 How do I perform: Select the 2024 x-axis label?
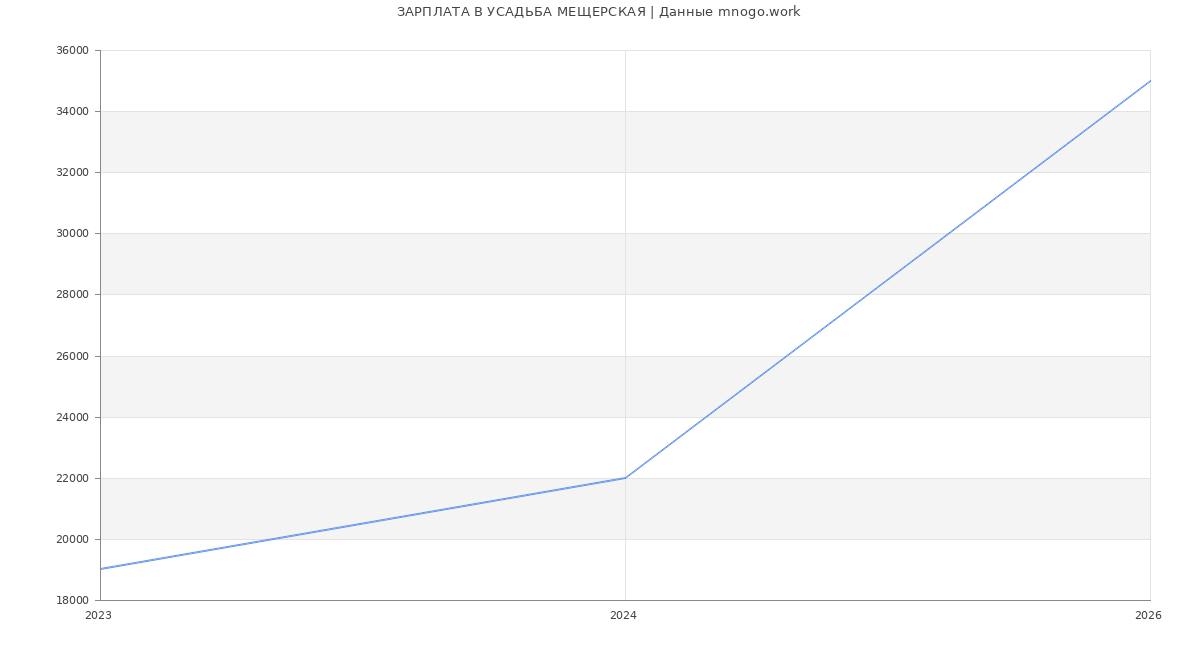(623, 616)
